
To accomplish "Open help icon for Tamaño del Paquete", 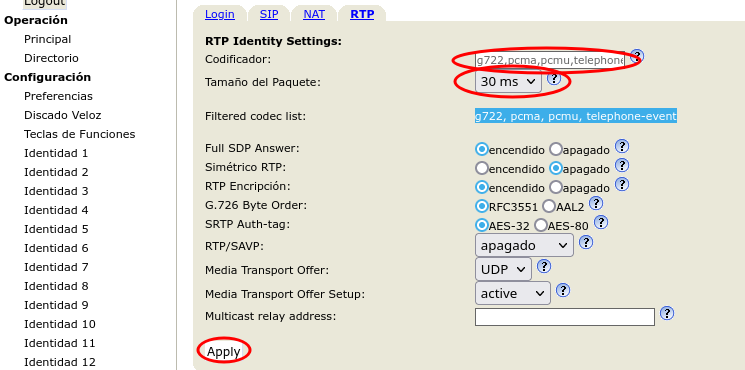I will coord(554,79).
